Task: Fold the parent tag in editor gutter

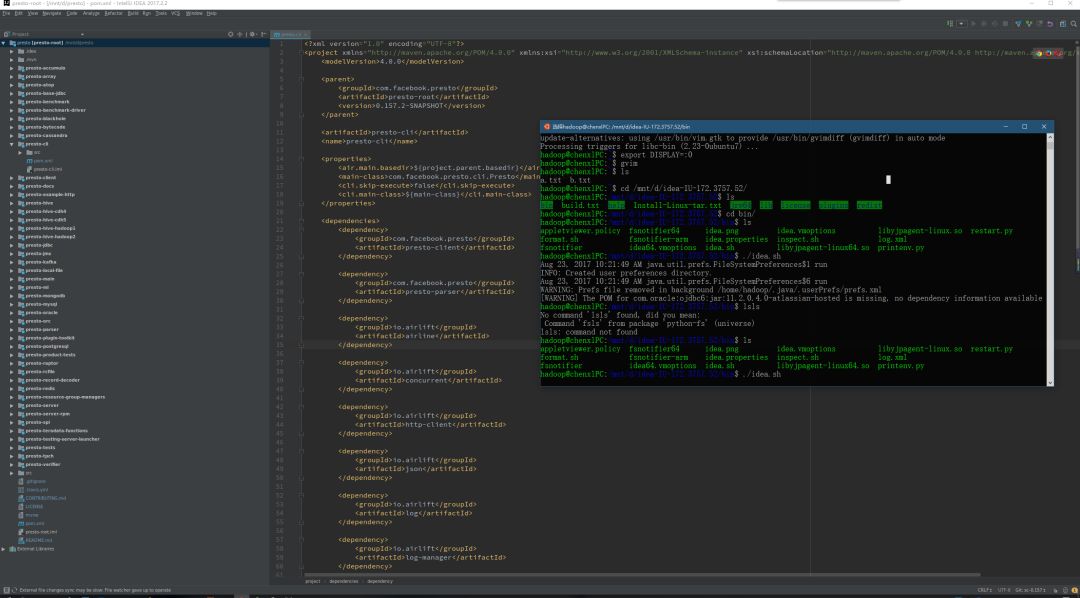Action: click(x=301, y=79)
